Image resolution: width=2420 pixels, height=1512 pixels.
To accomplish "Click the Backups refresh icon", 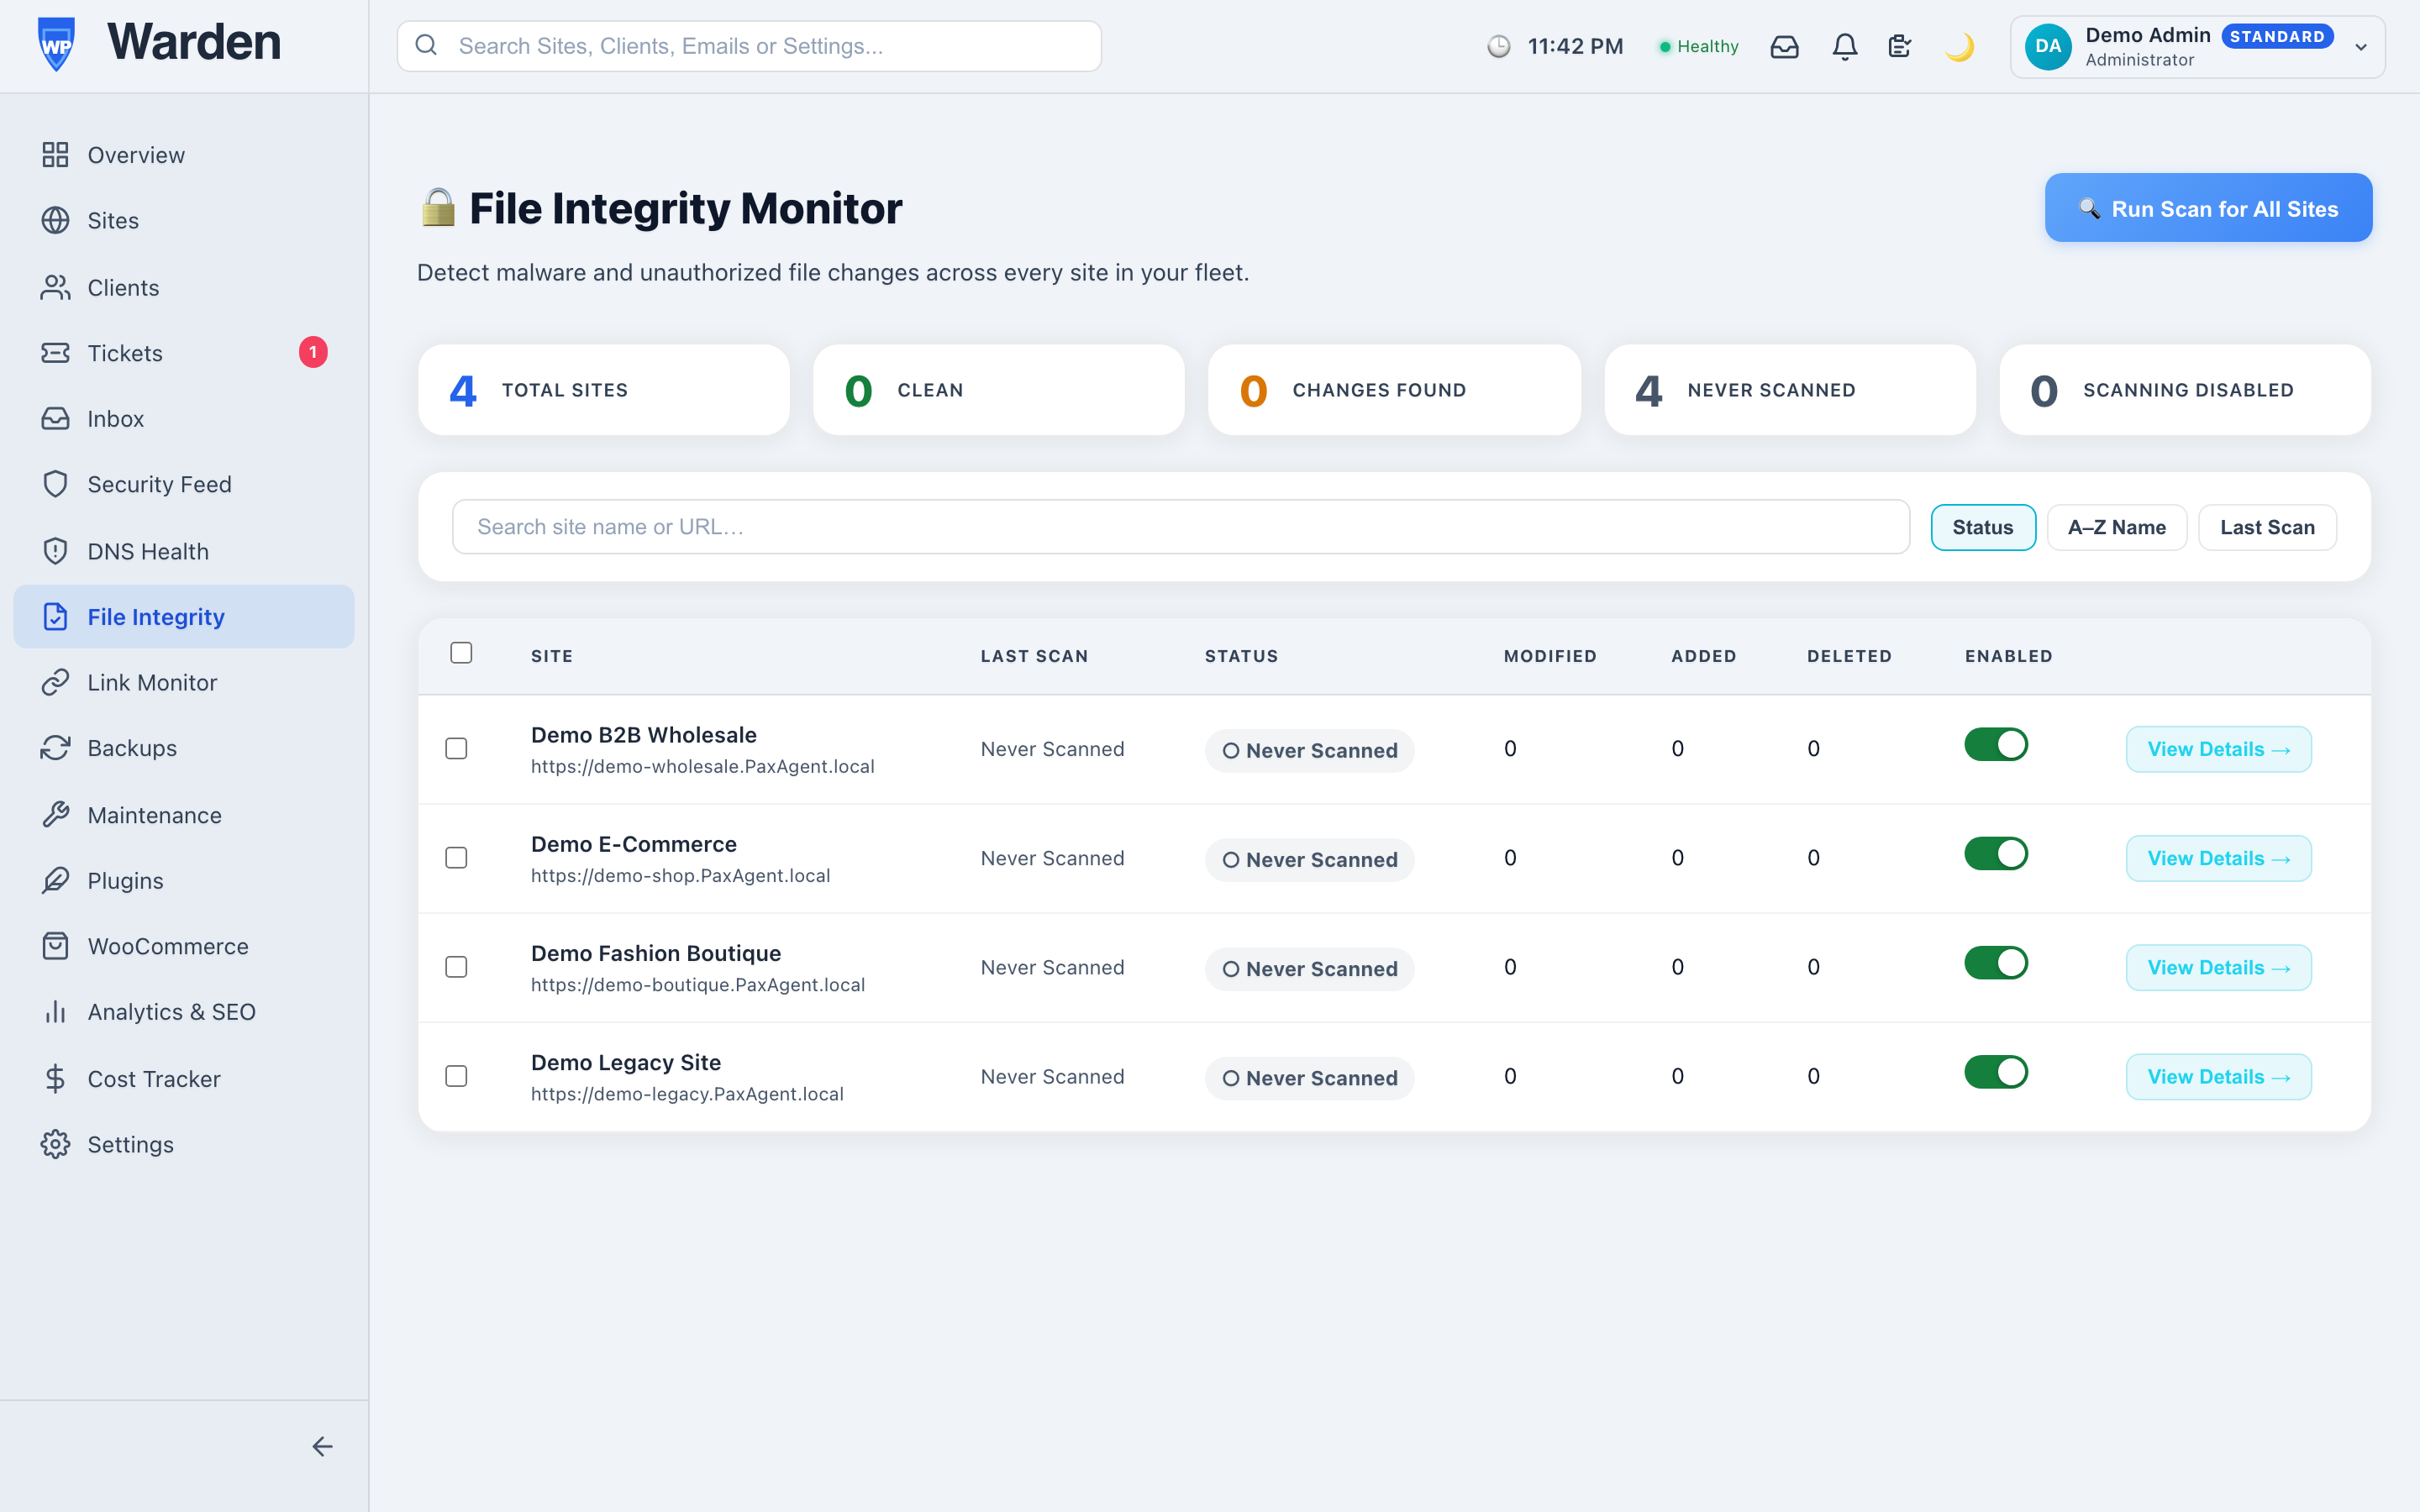I will tap(55, 748).
